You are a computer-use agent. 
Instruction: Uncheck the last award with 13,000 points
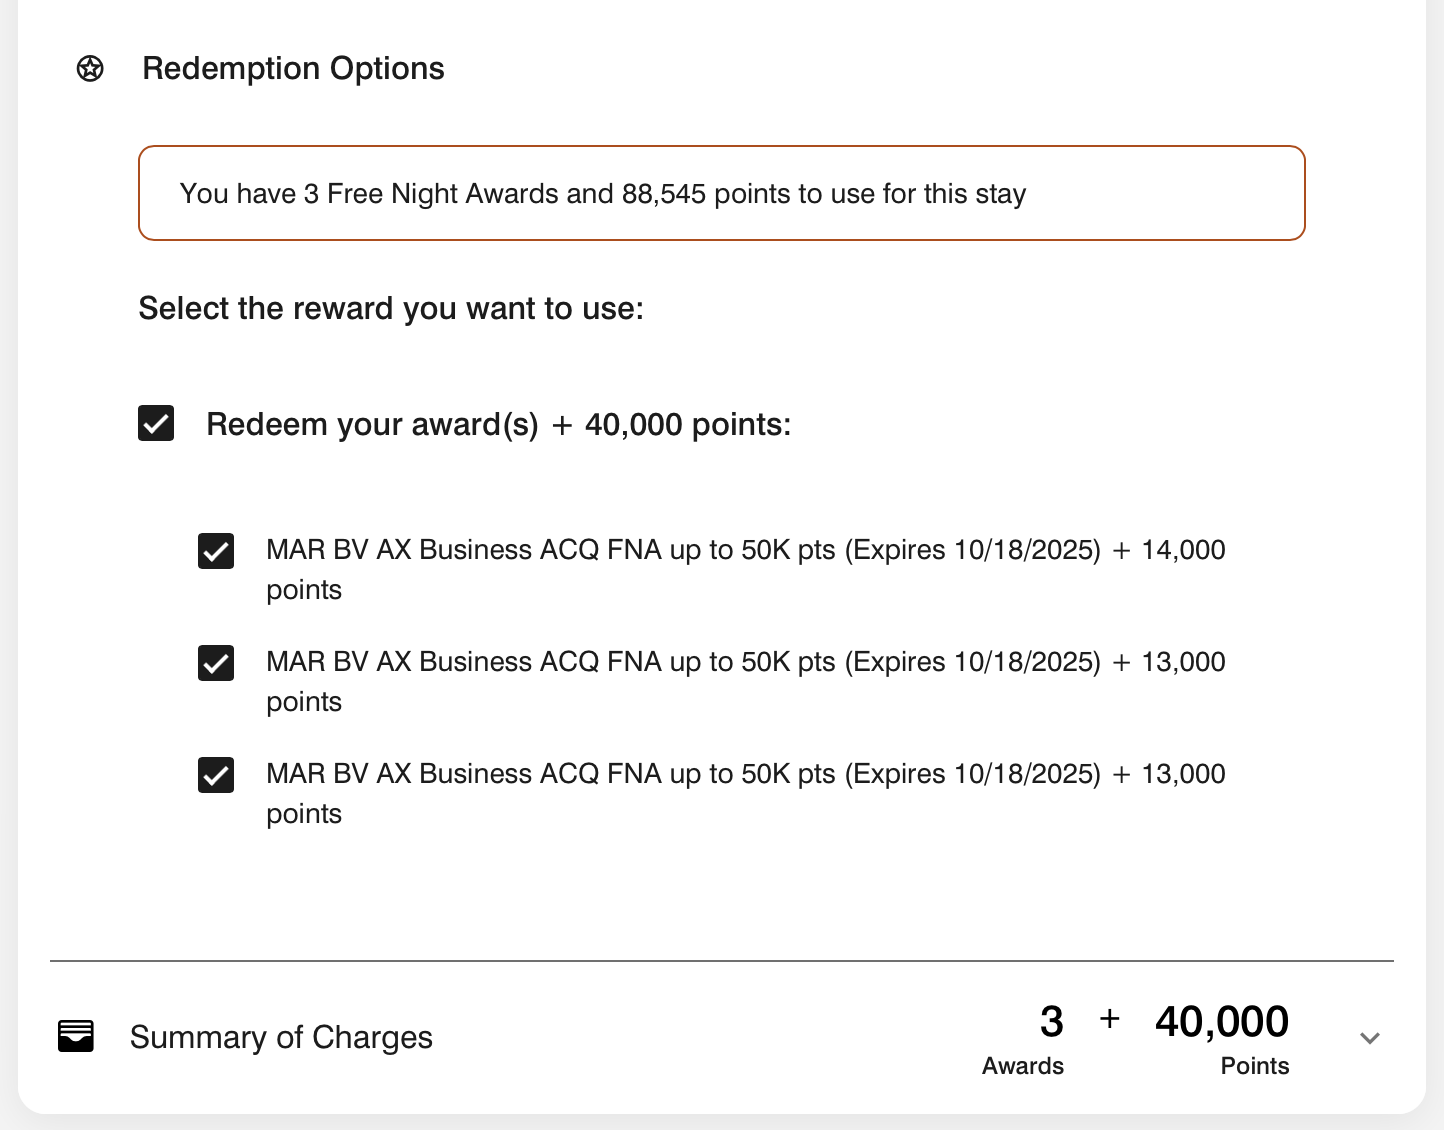coord(216,775)
